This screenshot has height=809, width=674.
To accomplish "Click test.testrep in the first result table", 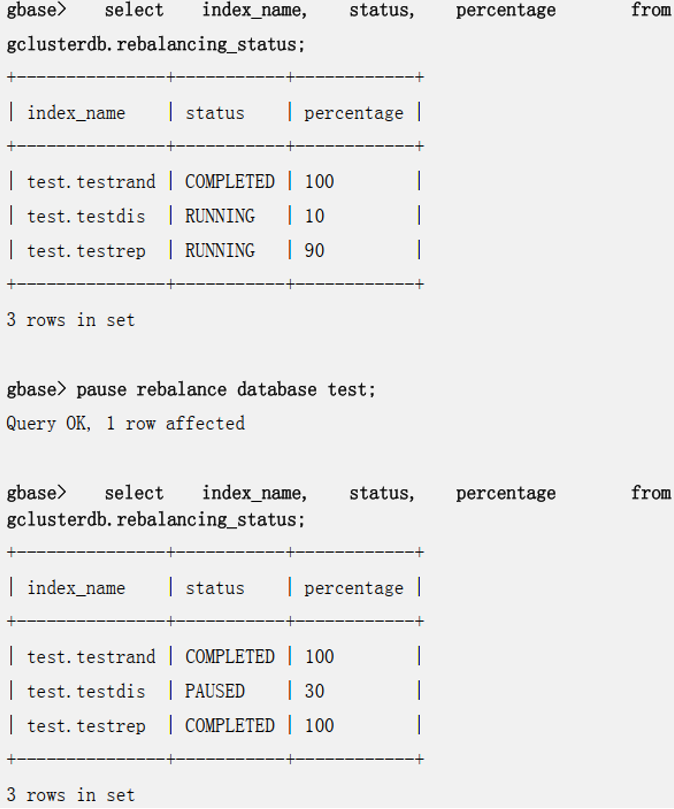I will point(86,250).
